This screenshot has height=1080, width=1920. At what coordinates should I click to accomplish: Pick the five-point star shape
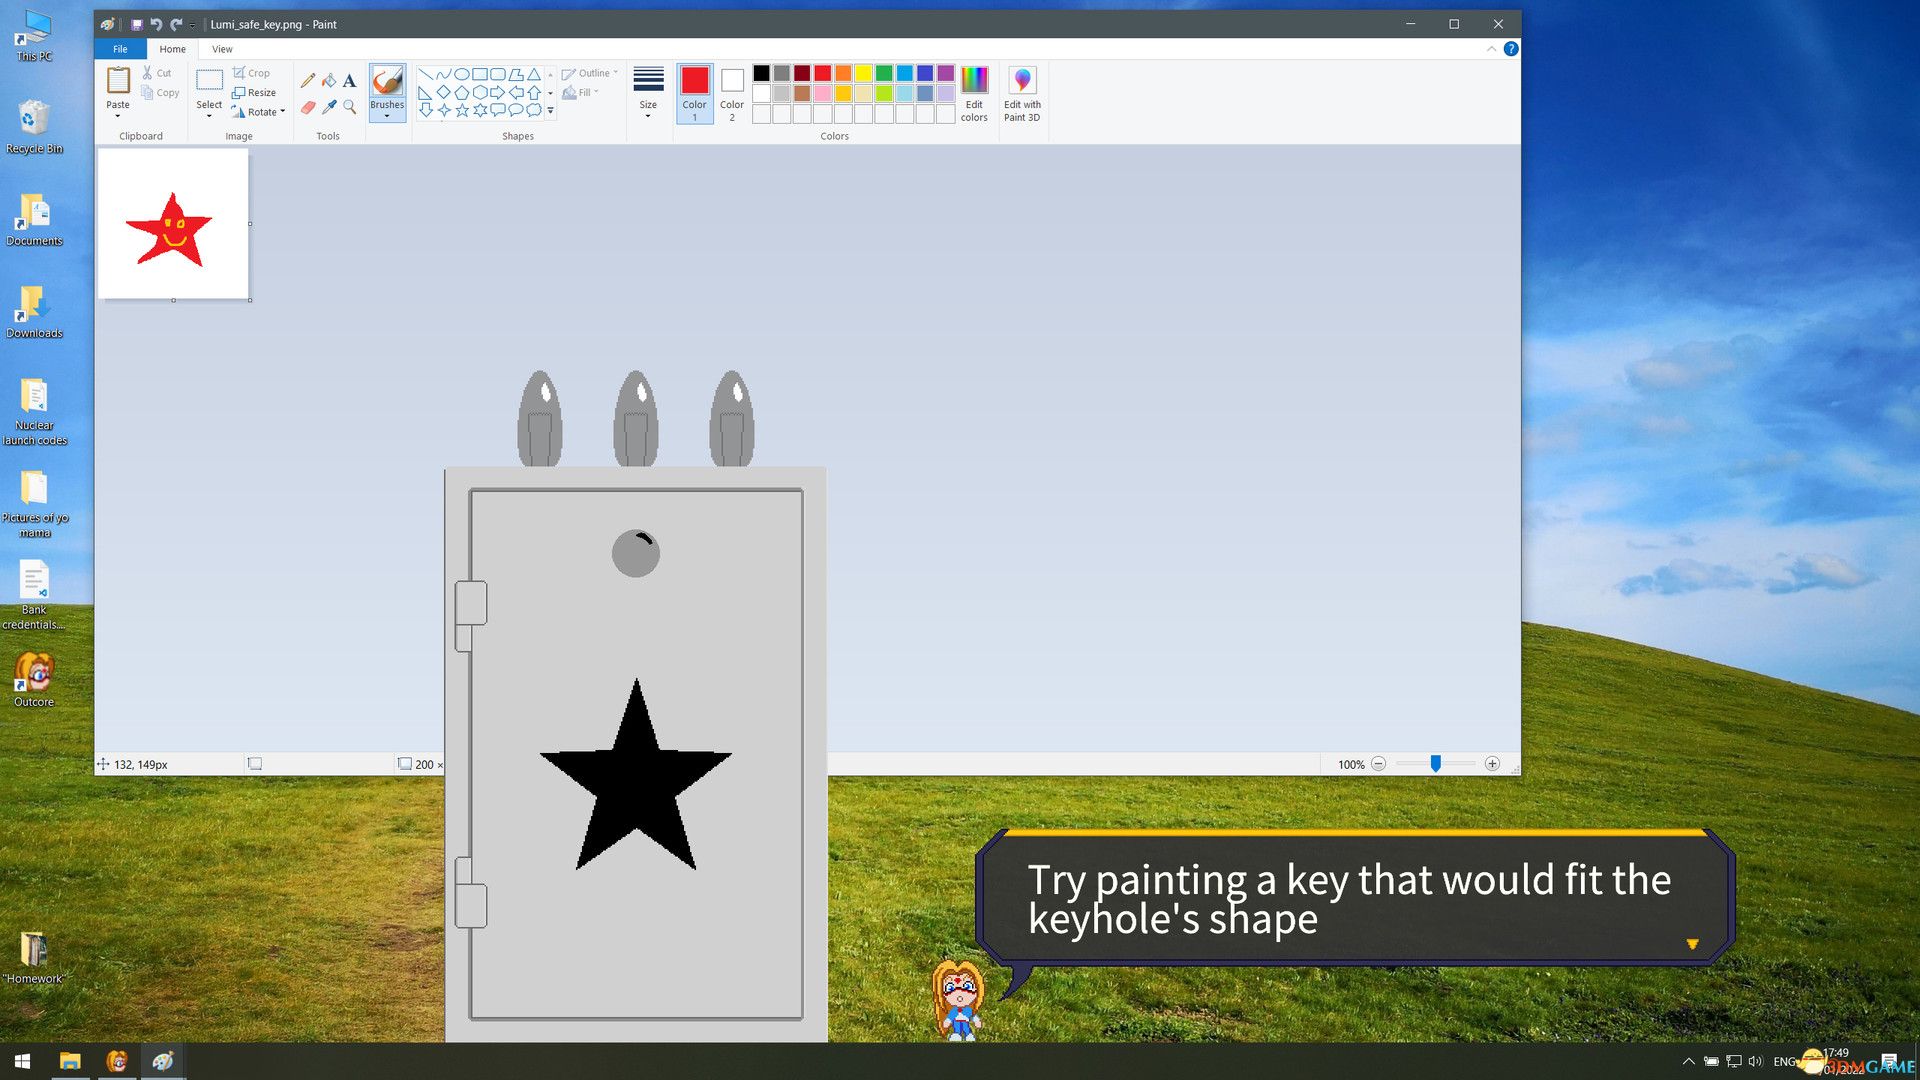pyautogui.click(x=462, y=110)
